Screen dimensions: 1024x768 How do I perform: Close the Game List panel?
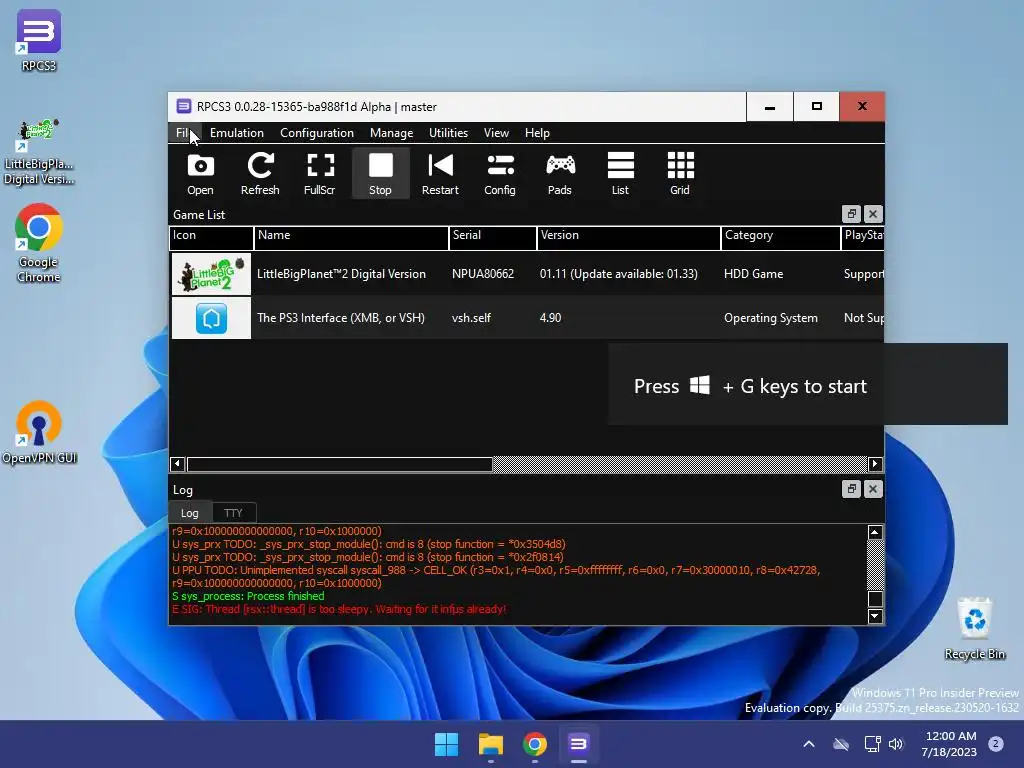[873, 214]
